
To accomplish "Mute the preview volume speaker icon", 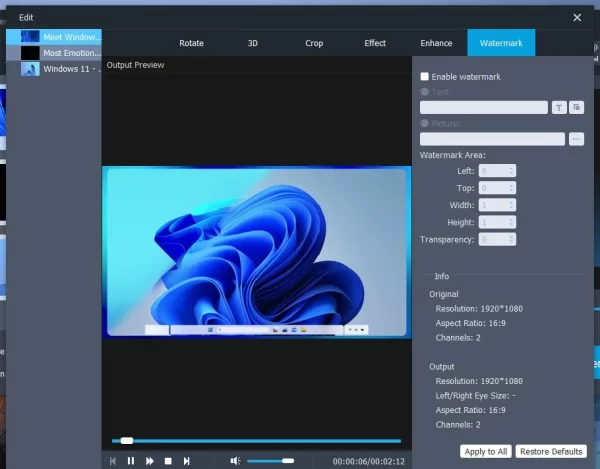I will point(235,461).
